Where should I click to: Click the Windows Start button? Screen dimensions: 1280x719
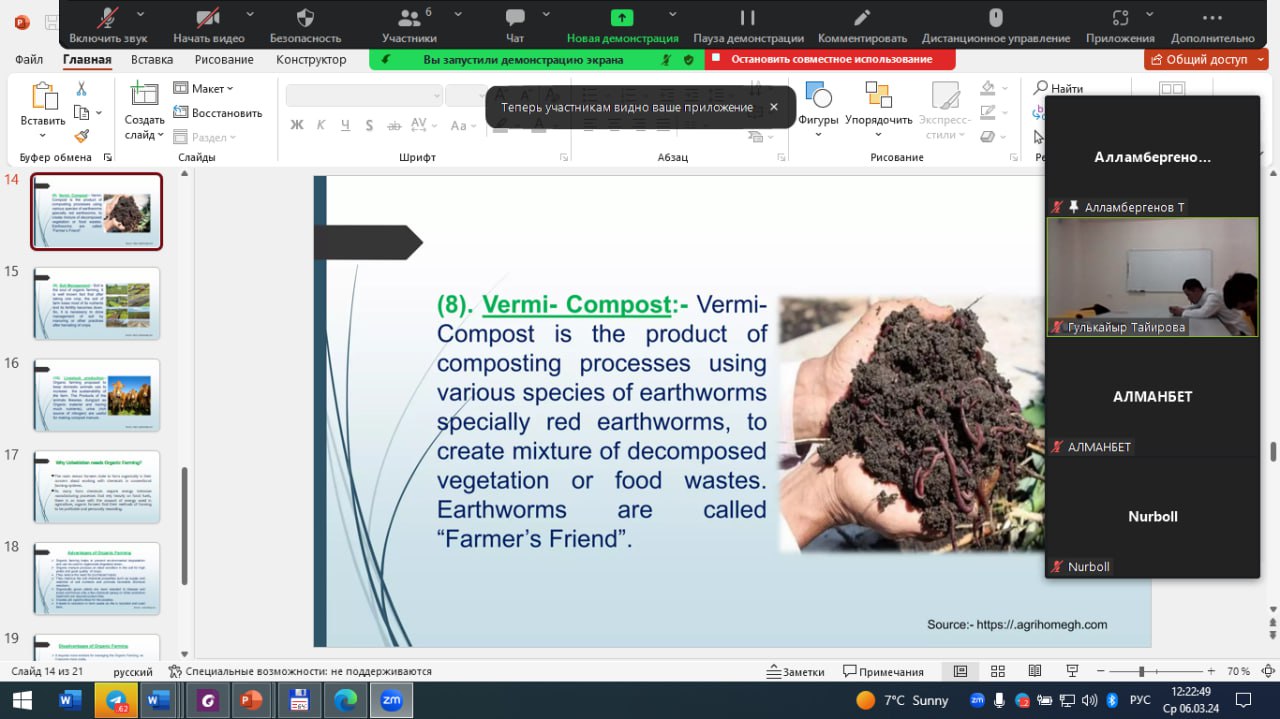click(x=21, y=701)
